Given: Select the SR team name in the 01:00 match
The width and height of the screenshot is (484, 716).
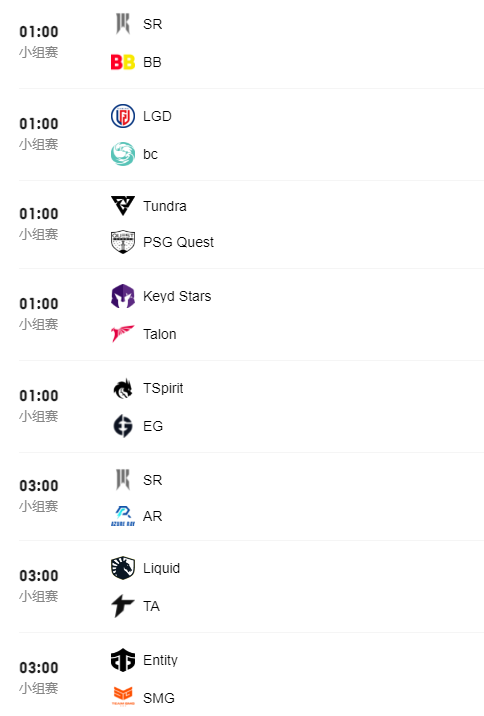Looking at the screenshot, I should coord(153,24).
